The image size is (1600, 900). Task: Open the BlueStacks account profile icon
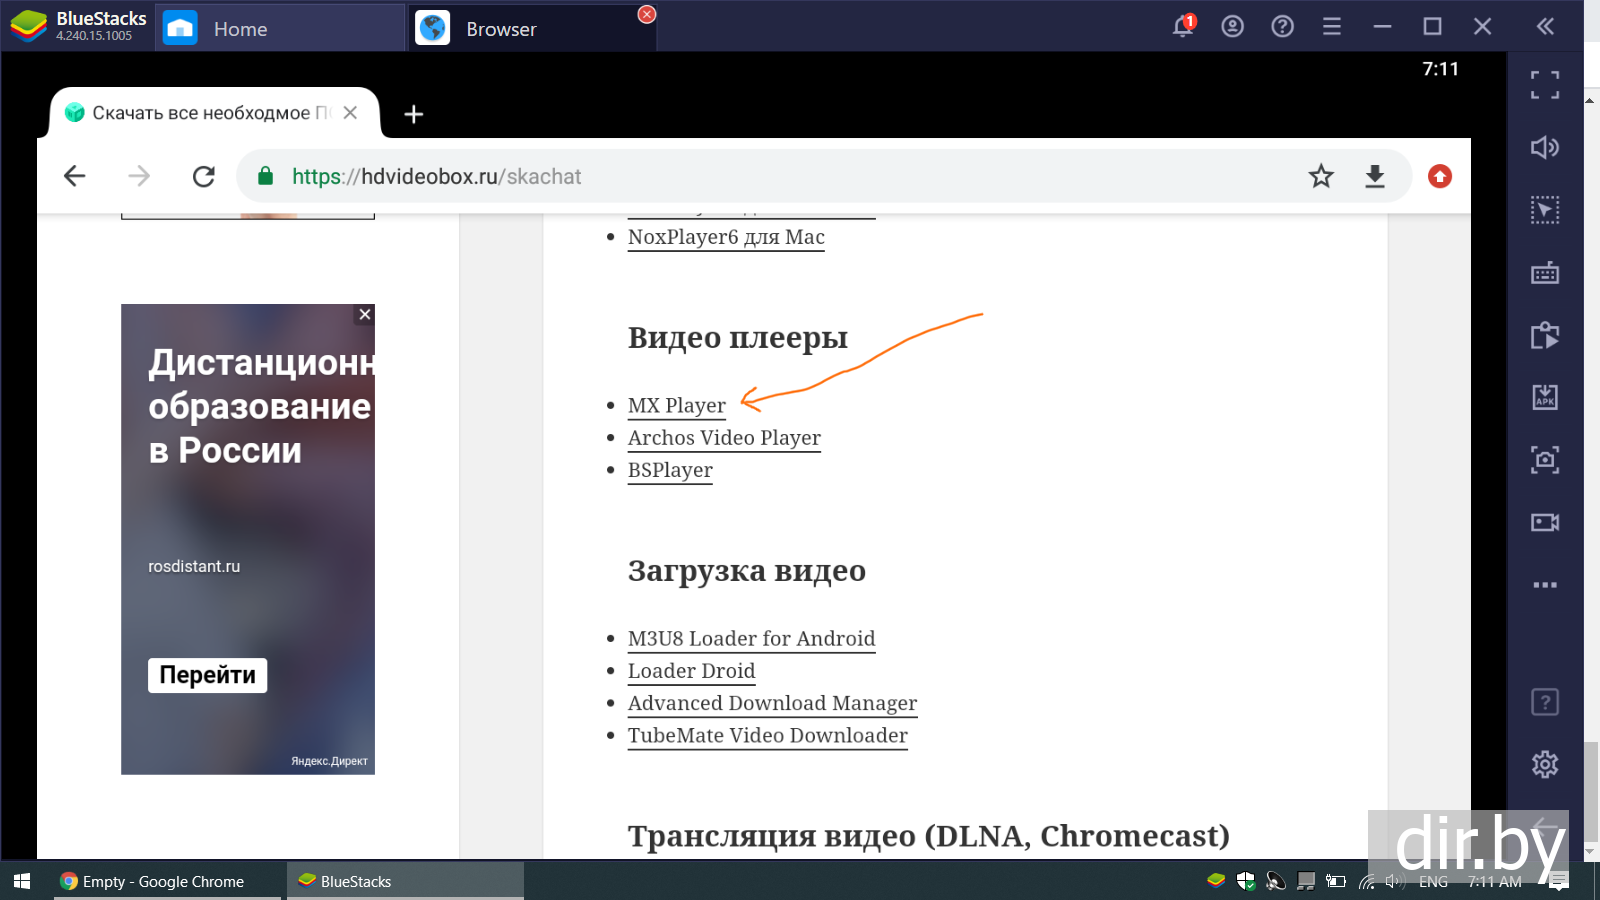(1232, 27)
